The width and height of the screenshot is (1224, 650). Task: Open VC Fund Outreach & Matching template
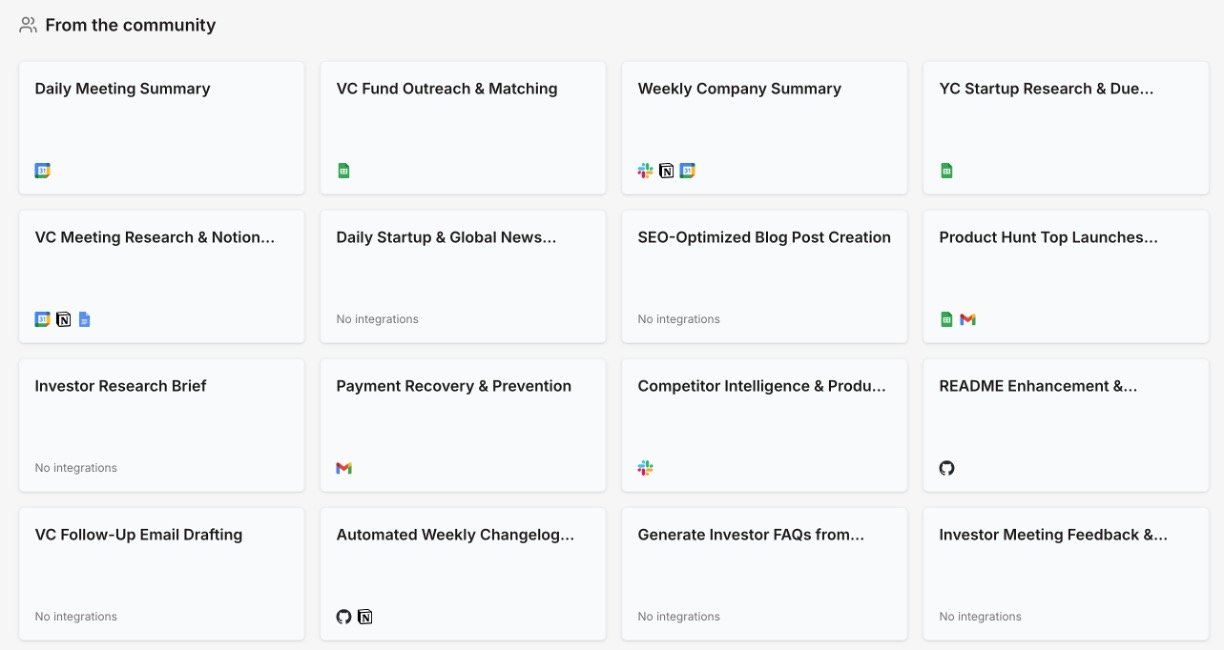pos(462,127)
